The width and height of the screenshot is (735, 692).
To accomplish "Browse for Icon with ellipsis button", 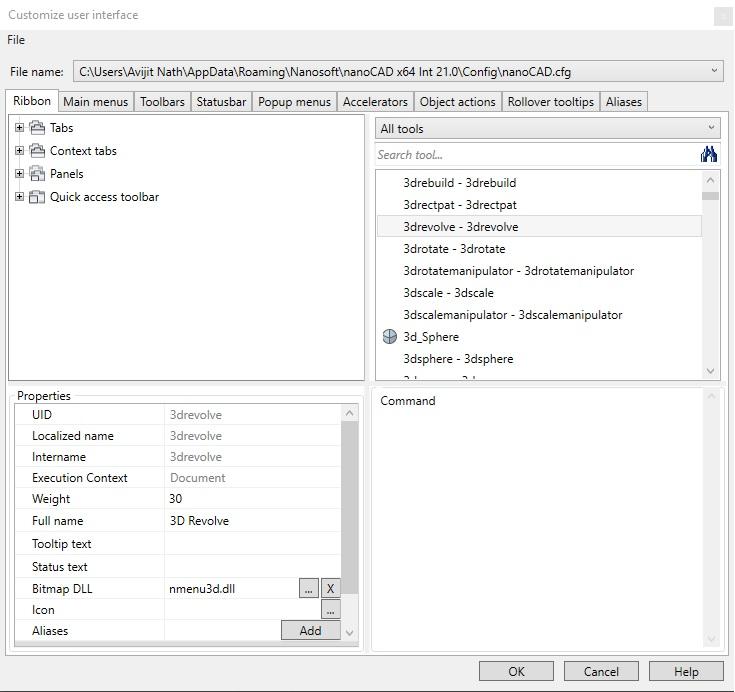I will 330,610.
